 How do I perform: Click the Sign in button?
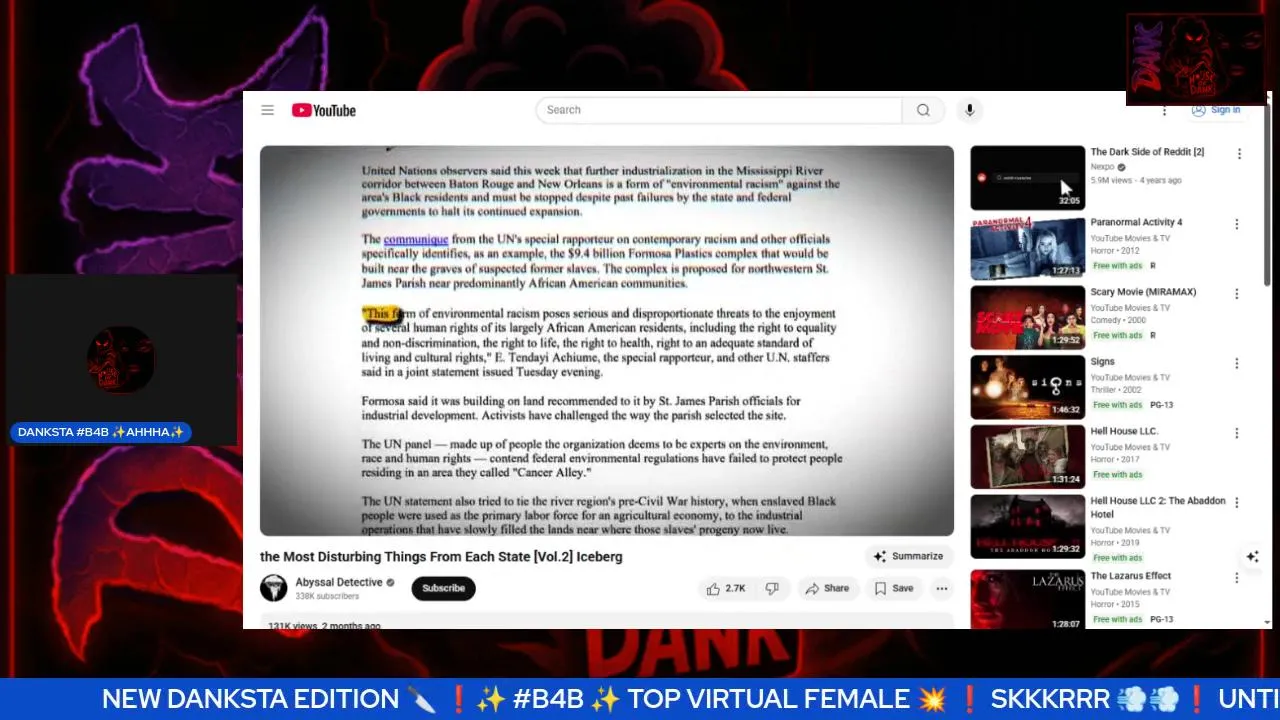[1216, 110]
